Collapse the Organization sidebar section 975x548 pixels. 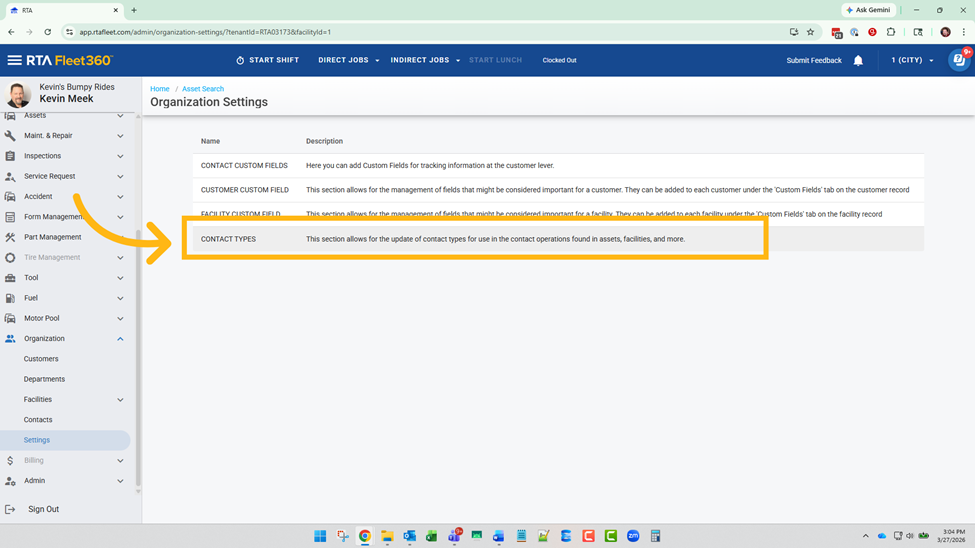120,339
